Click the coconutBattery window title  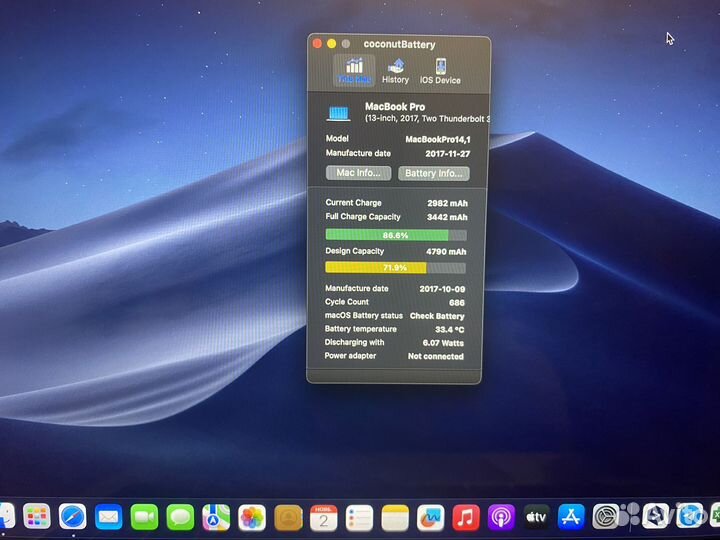(x=399, y=45)
